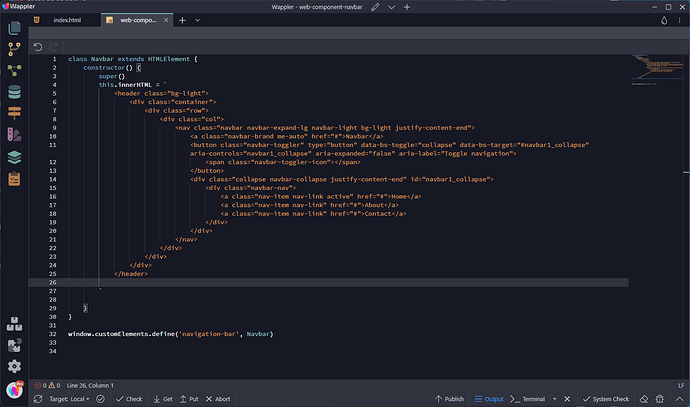Click the 'window.customElements.define' code line
The width and height of the screenshot is (690, 407).
tap(171, 334)
